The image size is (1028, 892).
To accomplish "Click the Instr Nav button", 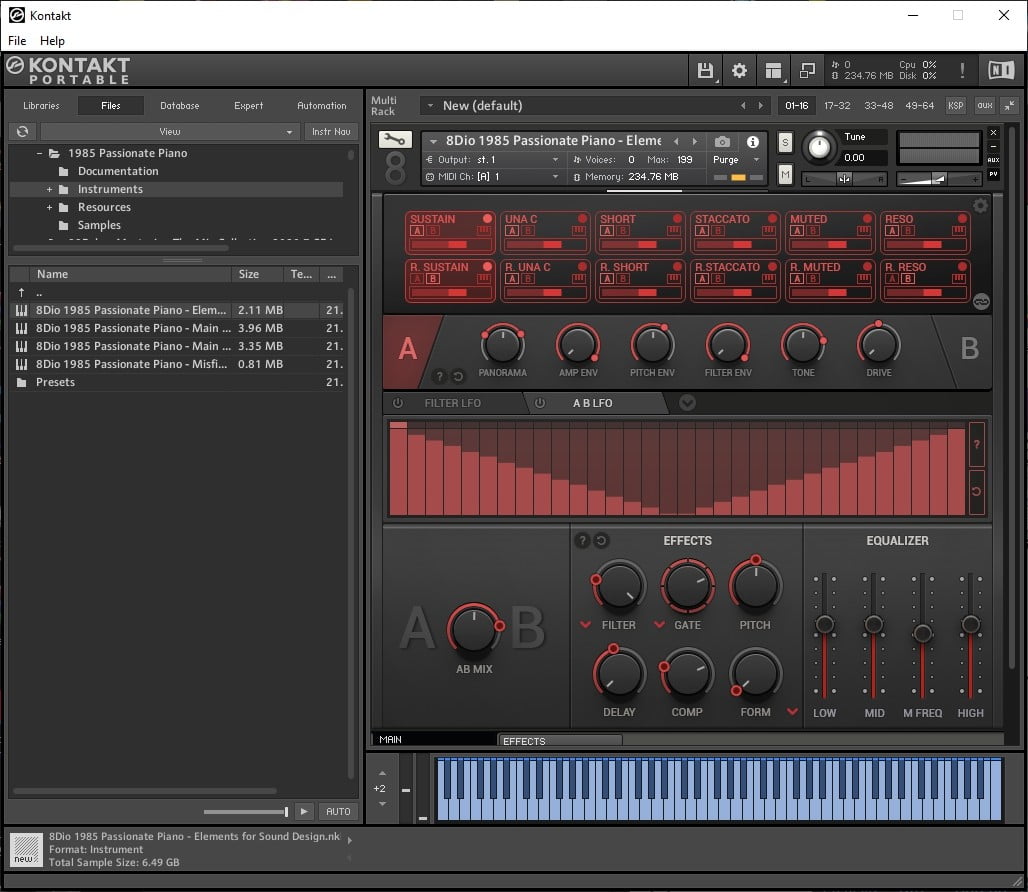I will coord(331,132).
